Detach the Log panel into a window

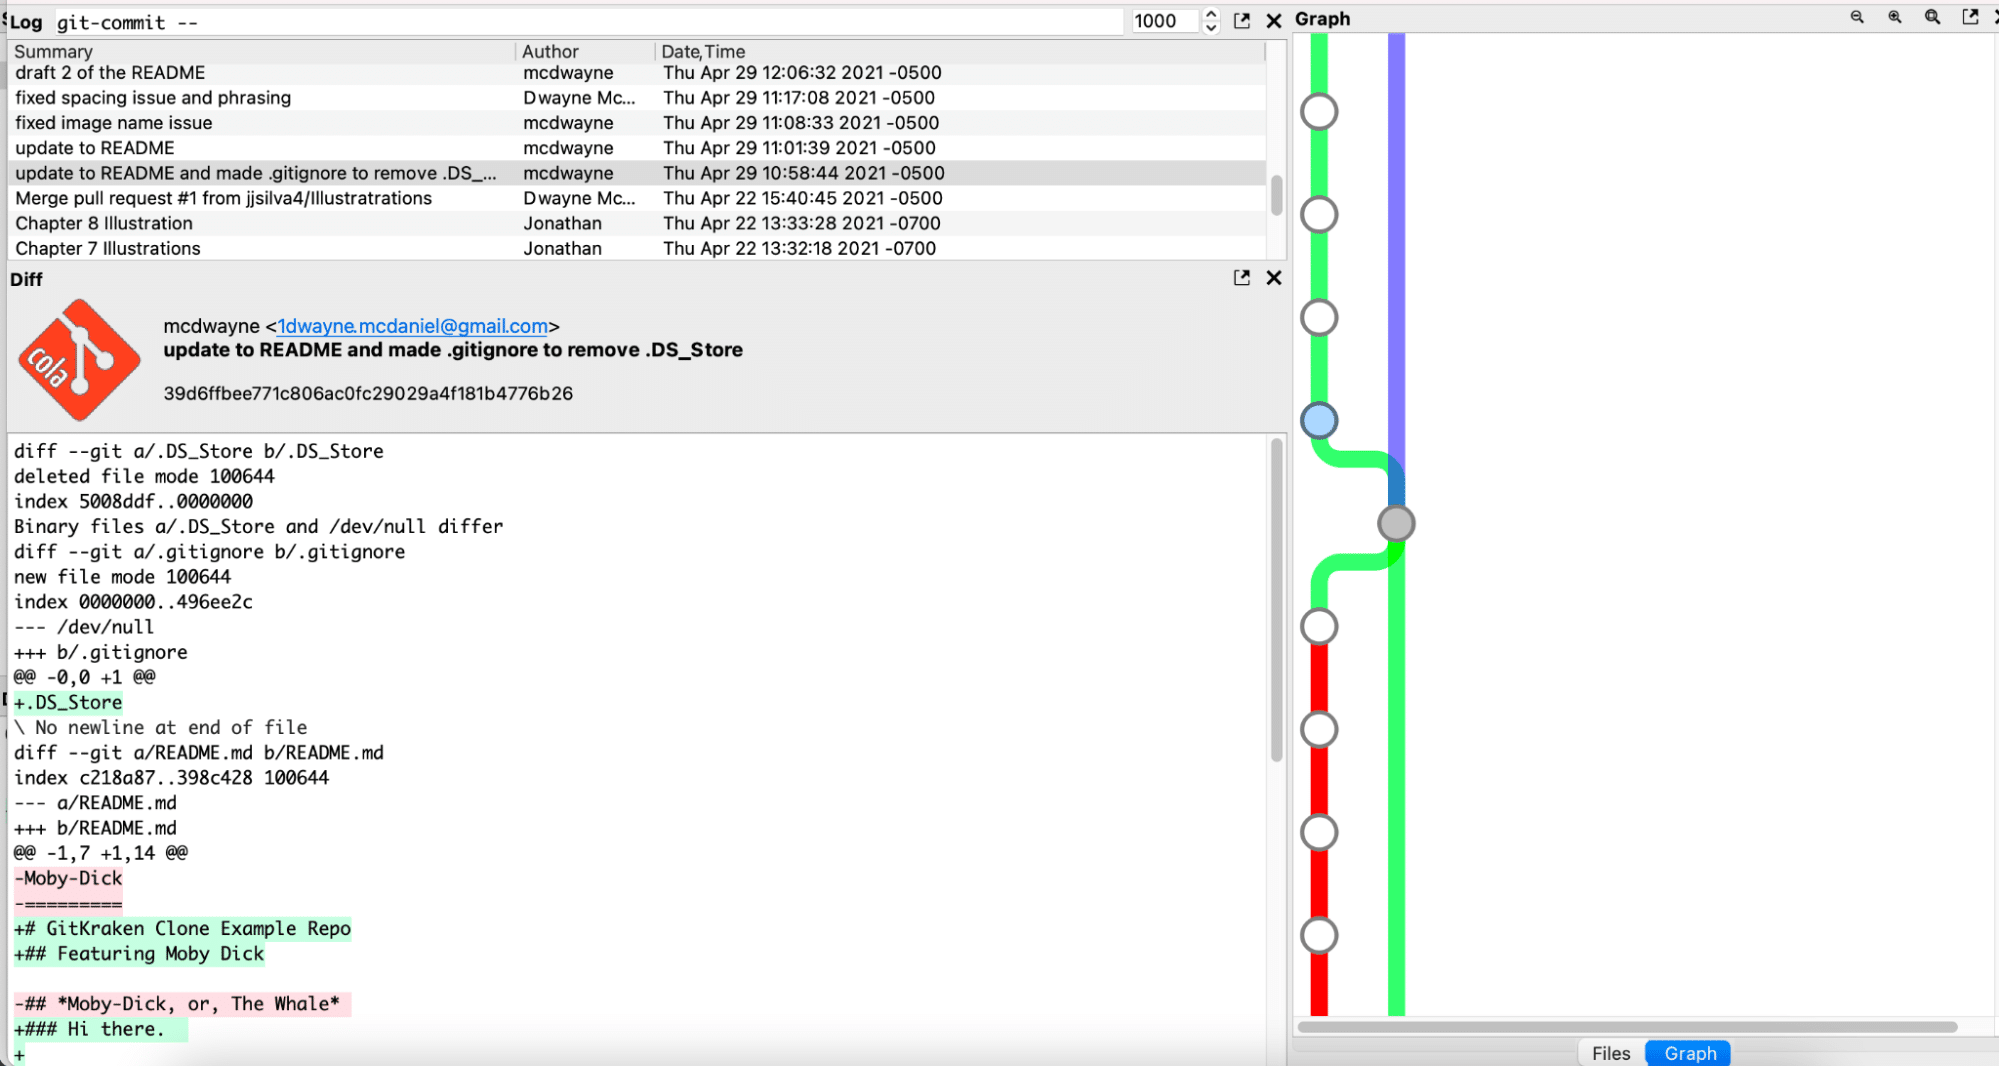(x=1242, y=21)
